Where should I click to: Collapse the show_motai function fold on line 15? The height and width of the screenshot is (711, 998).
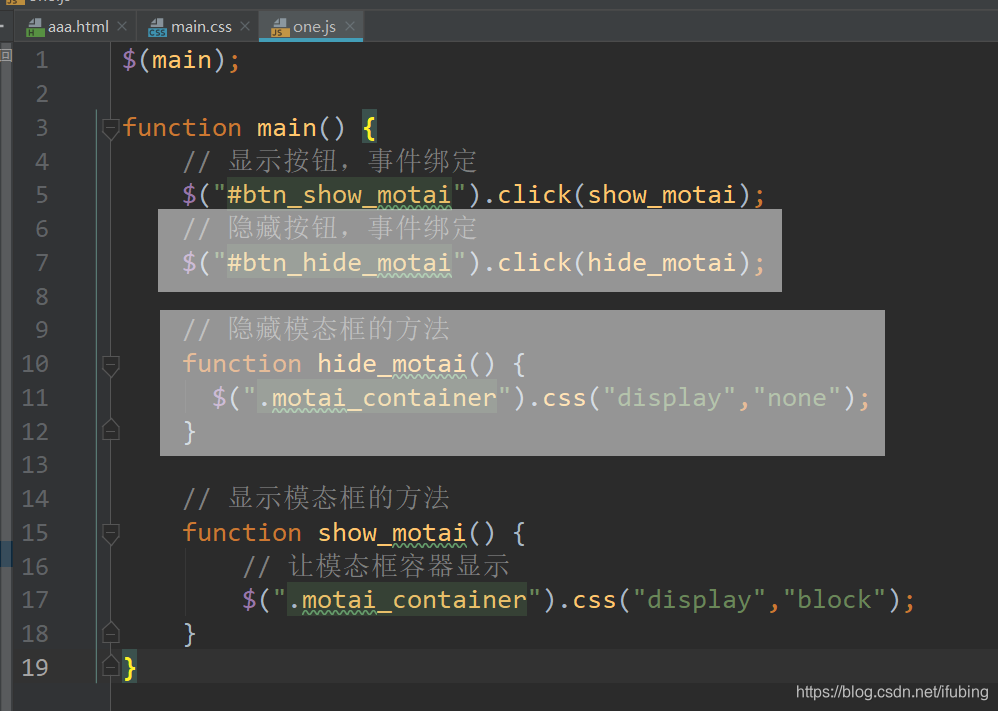point(111,533)
